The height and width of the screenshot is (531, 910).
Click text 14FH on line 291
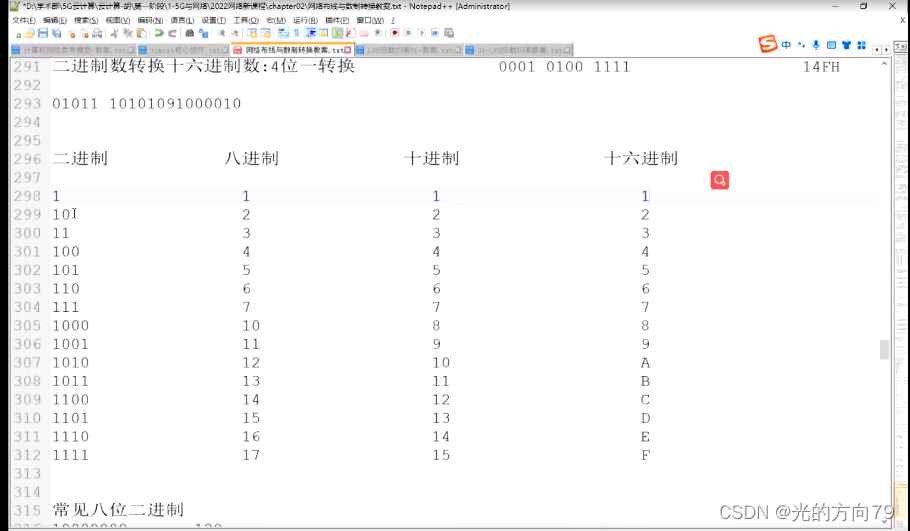[821, 67]
